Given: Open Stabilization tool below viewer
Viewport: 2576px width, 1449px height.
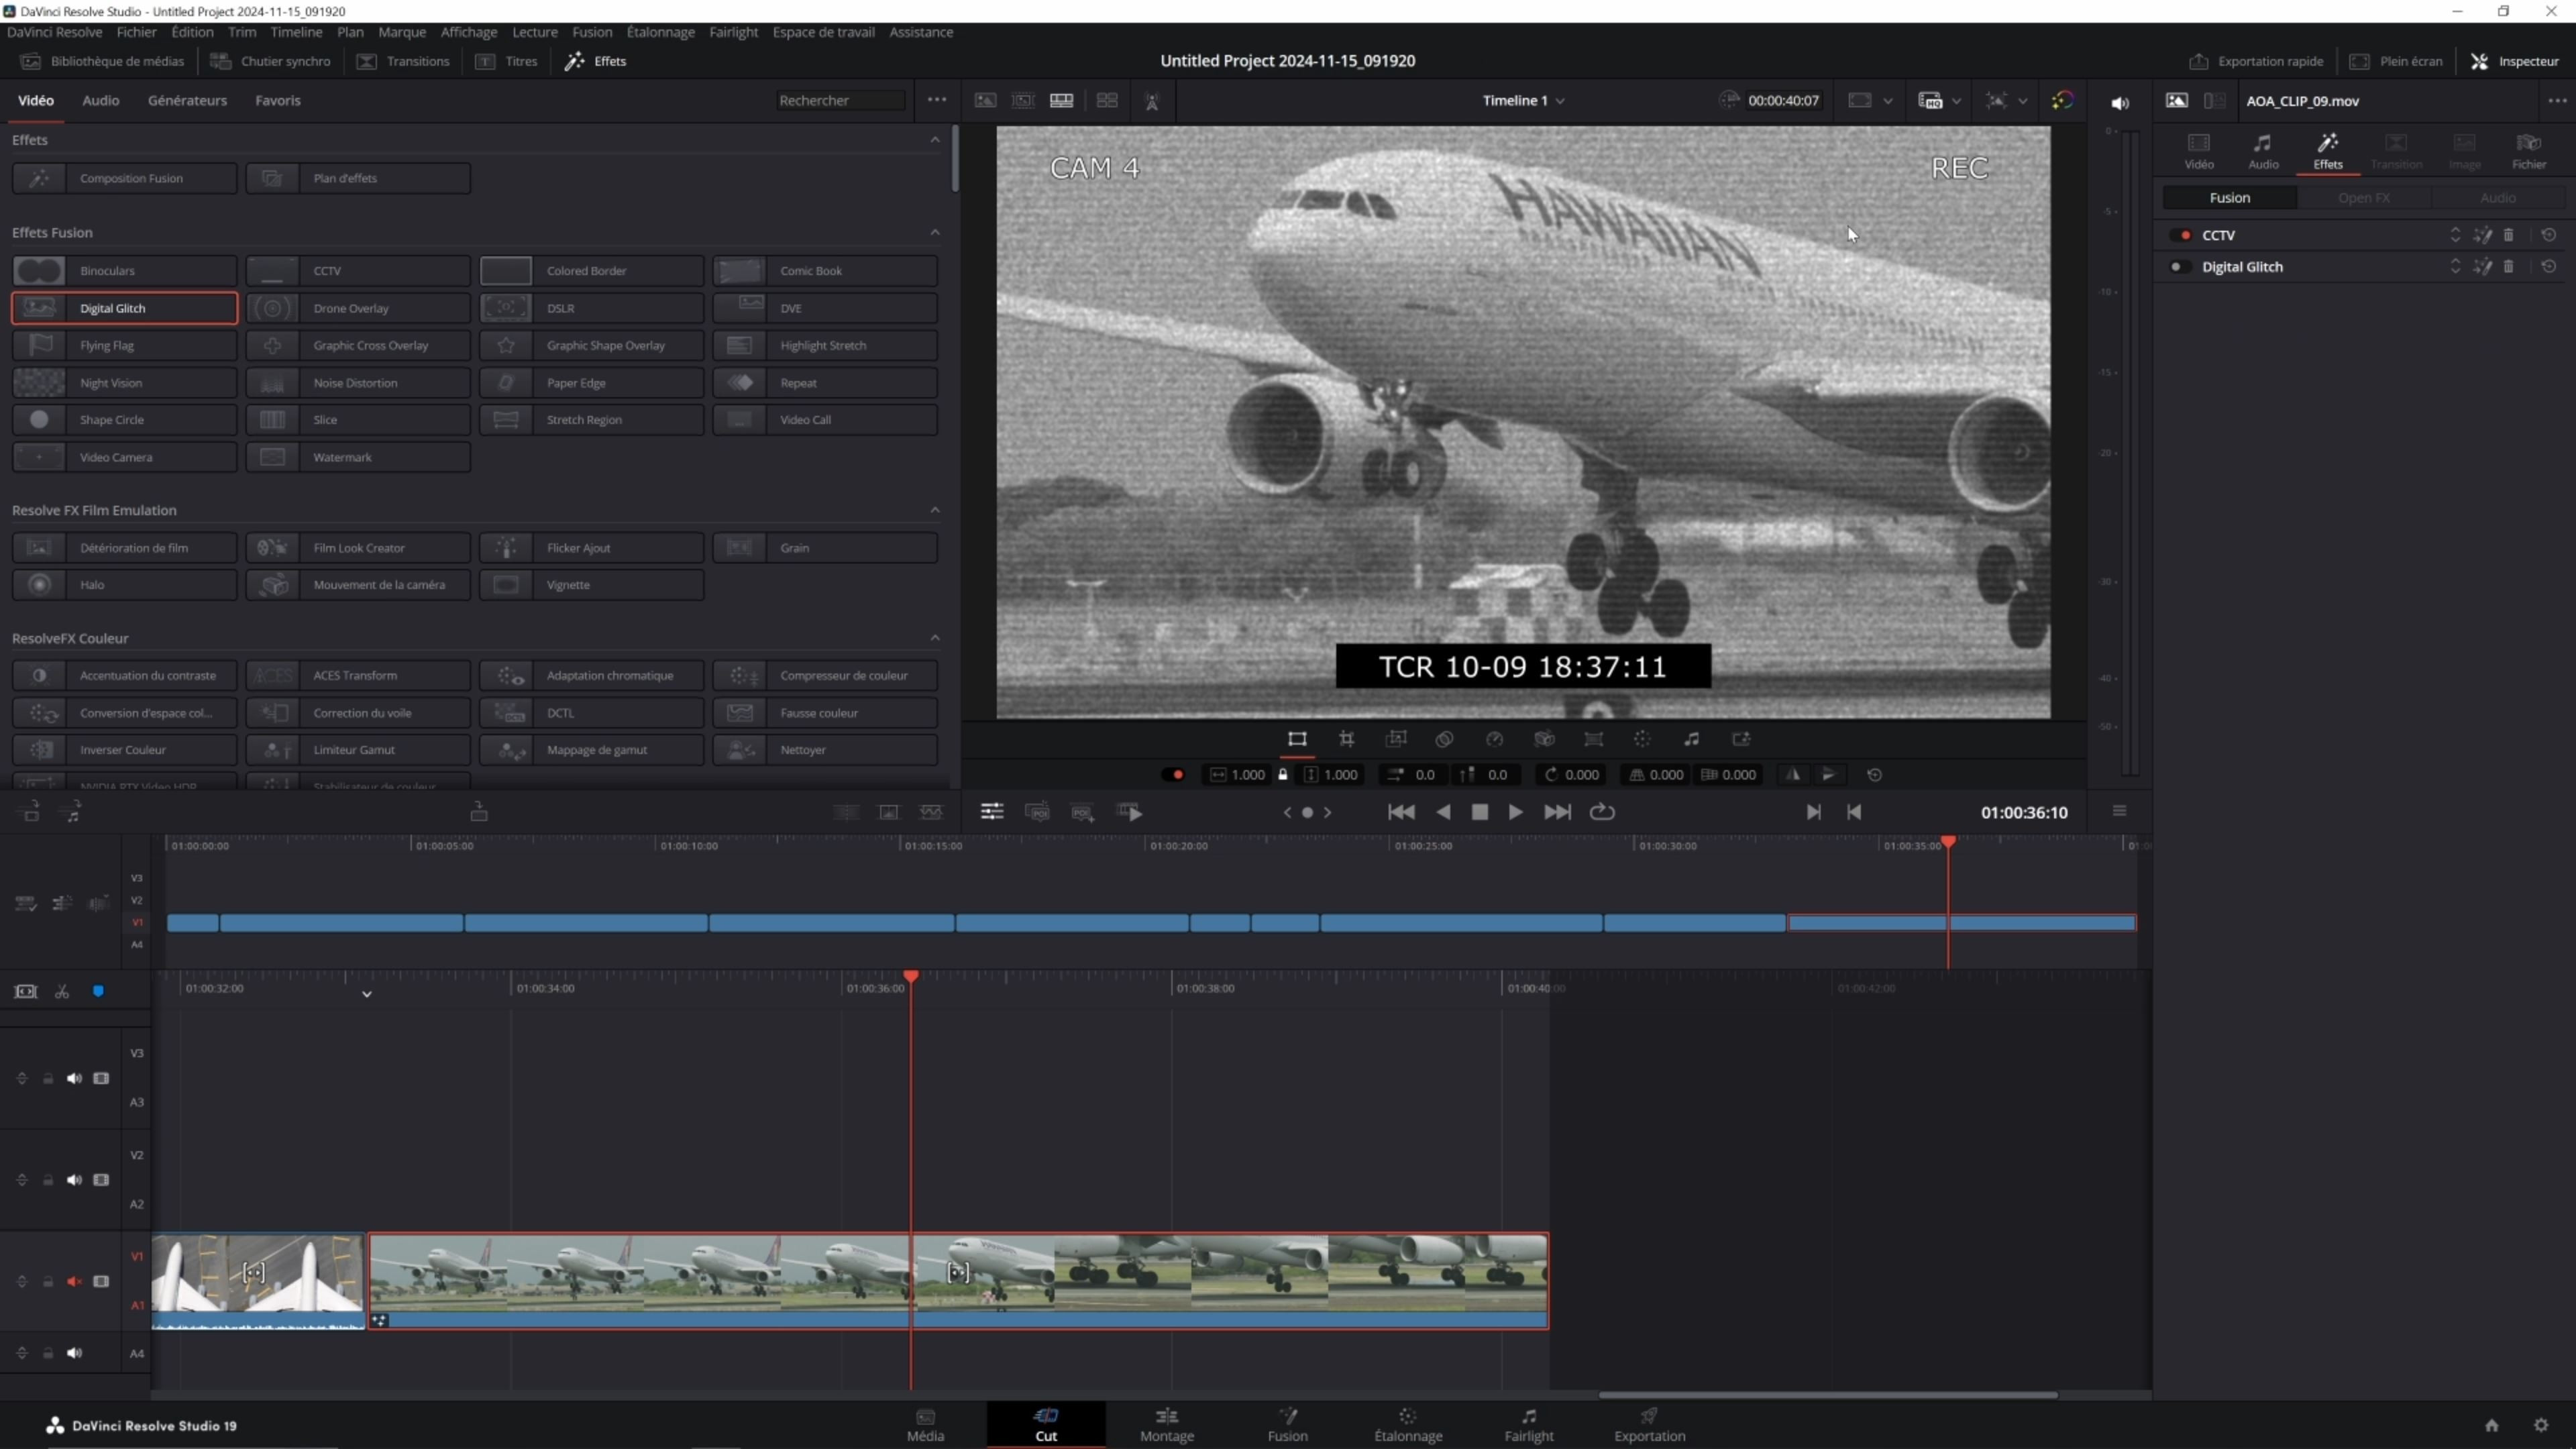Looking at the screenshot, I should coord(1544,739).
